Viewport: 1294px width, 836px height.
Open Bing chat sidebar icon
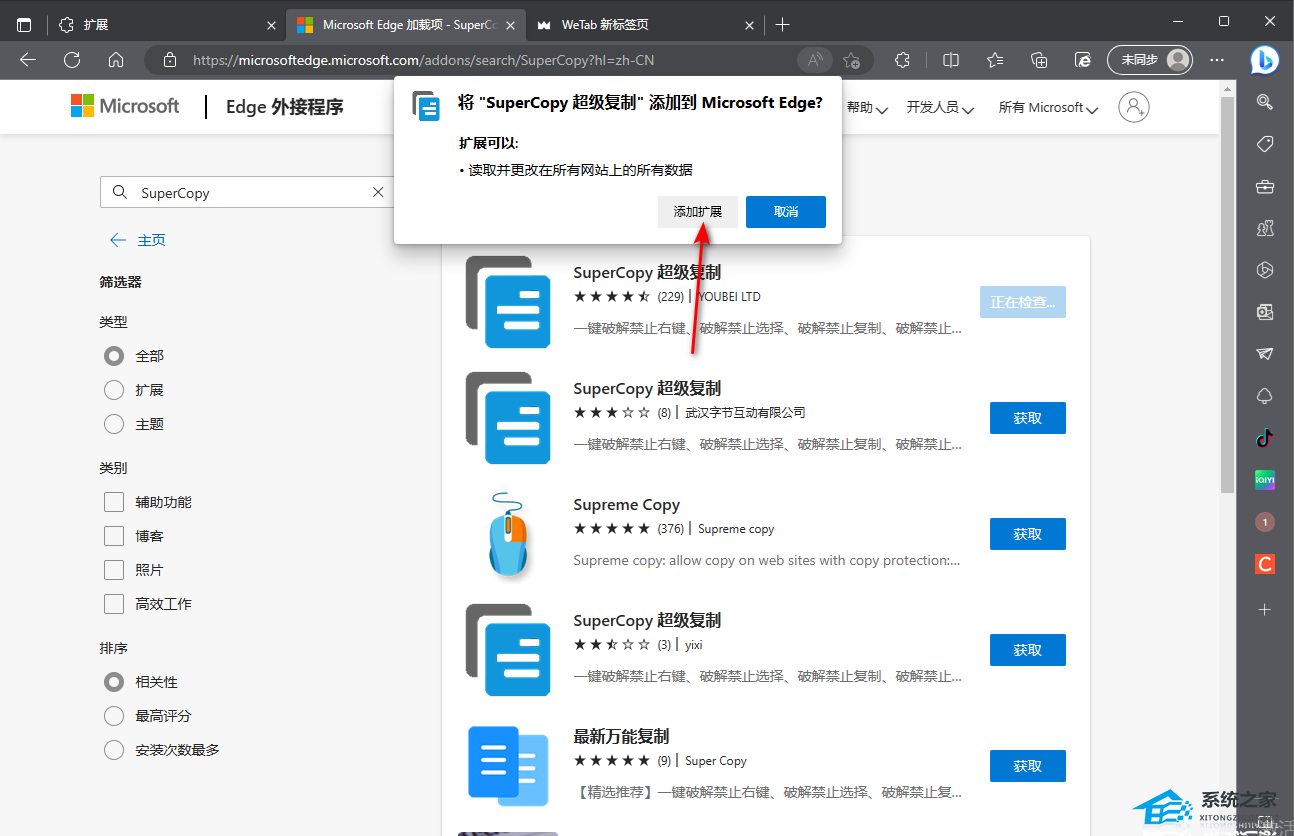click(1264, 60)
